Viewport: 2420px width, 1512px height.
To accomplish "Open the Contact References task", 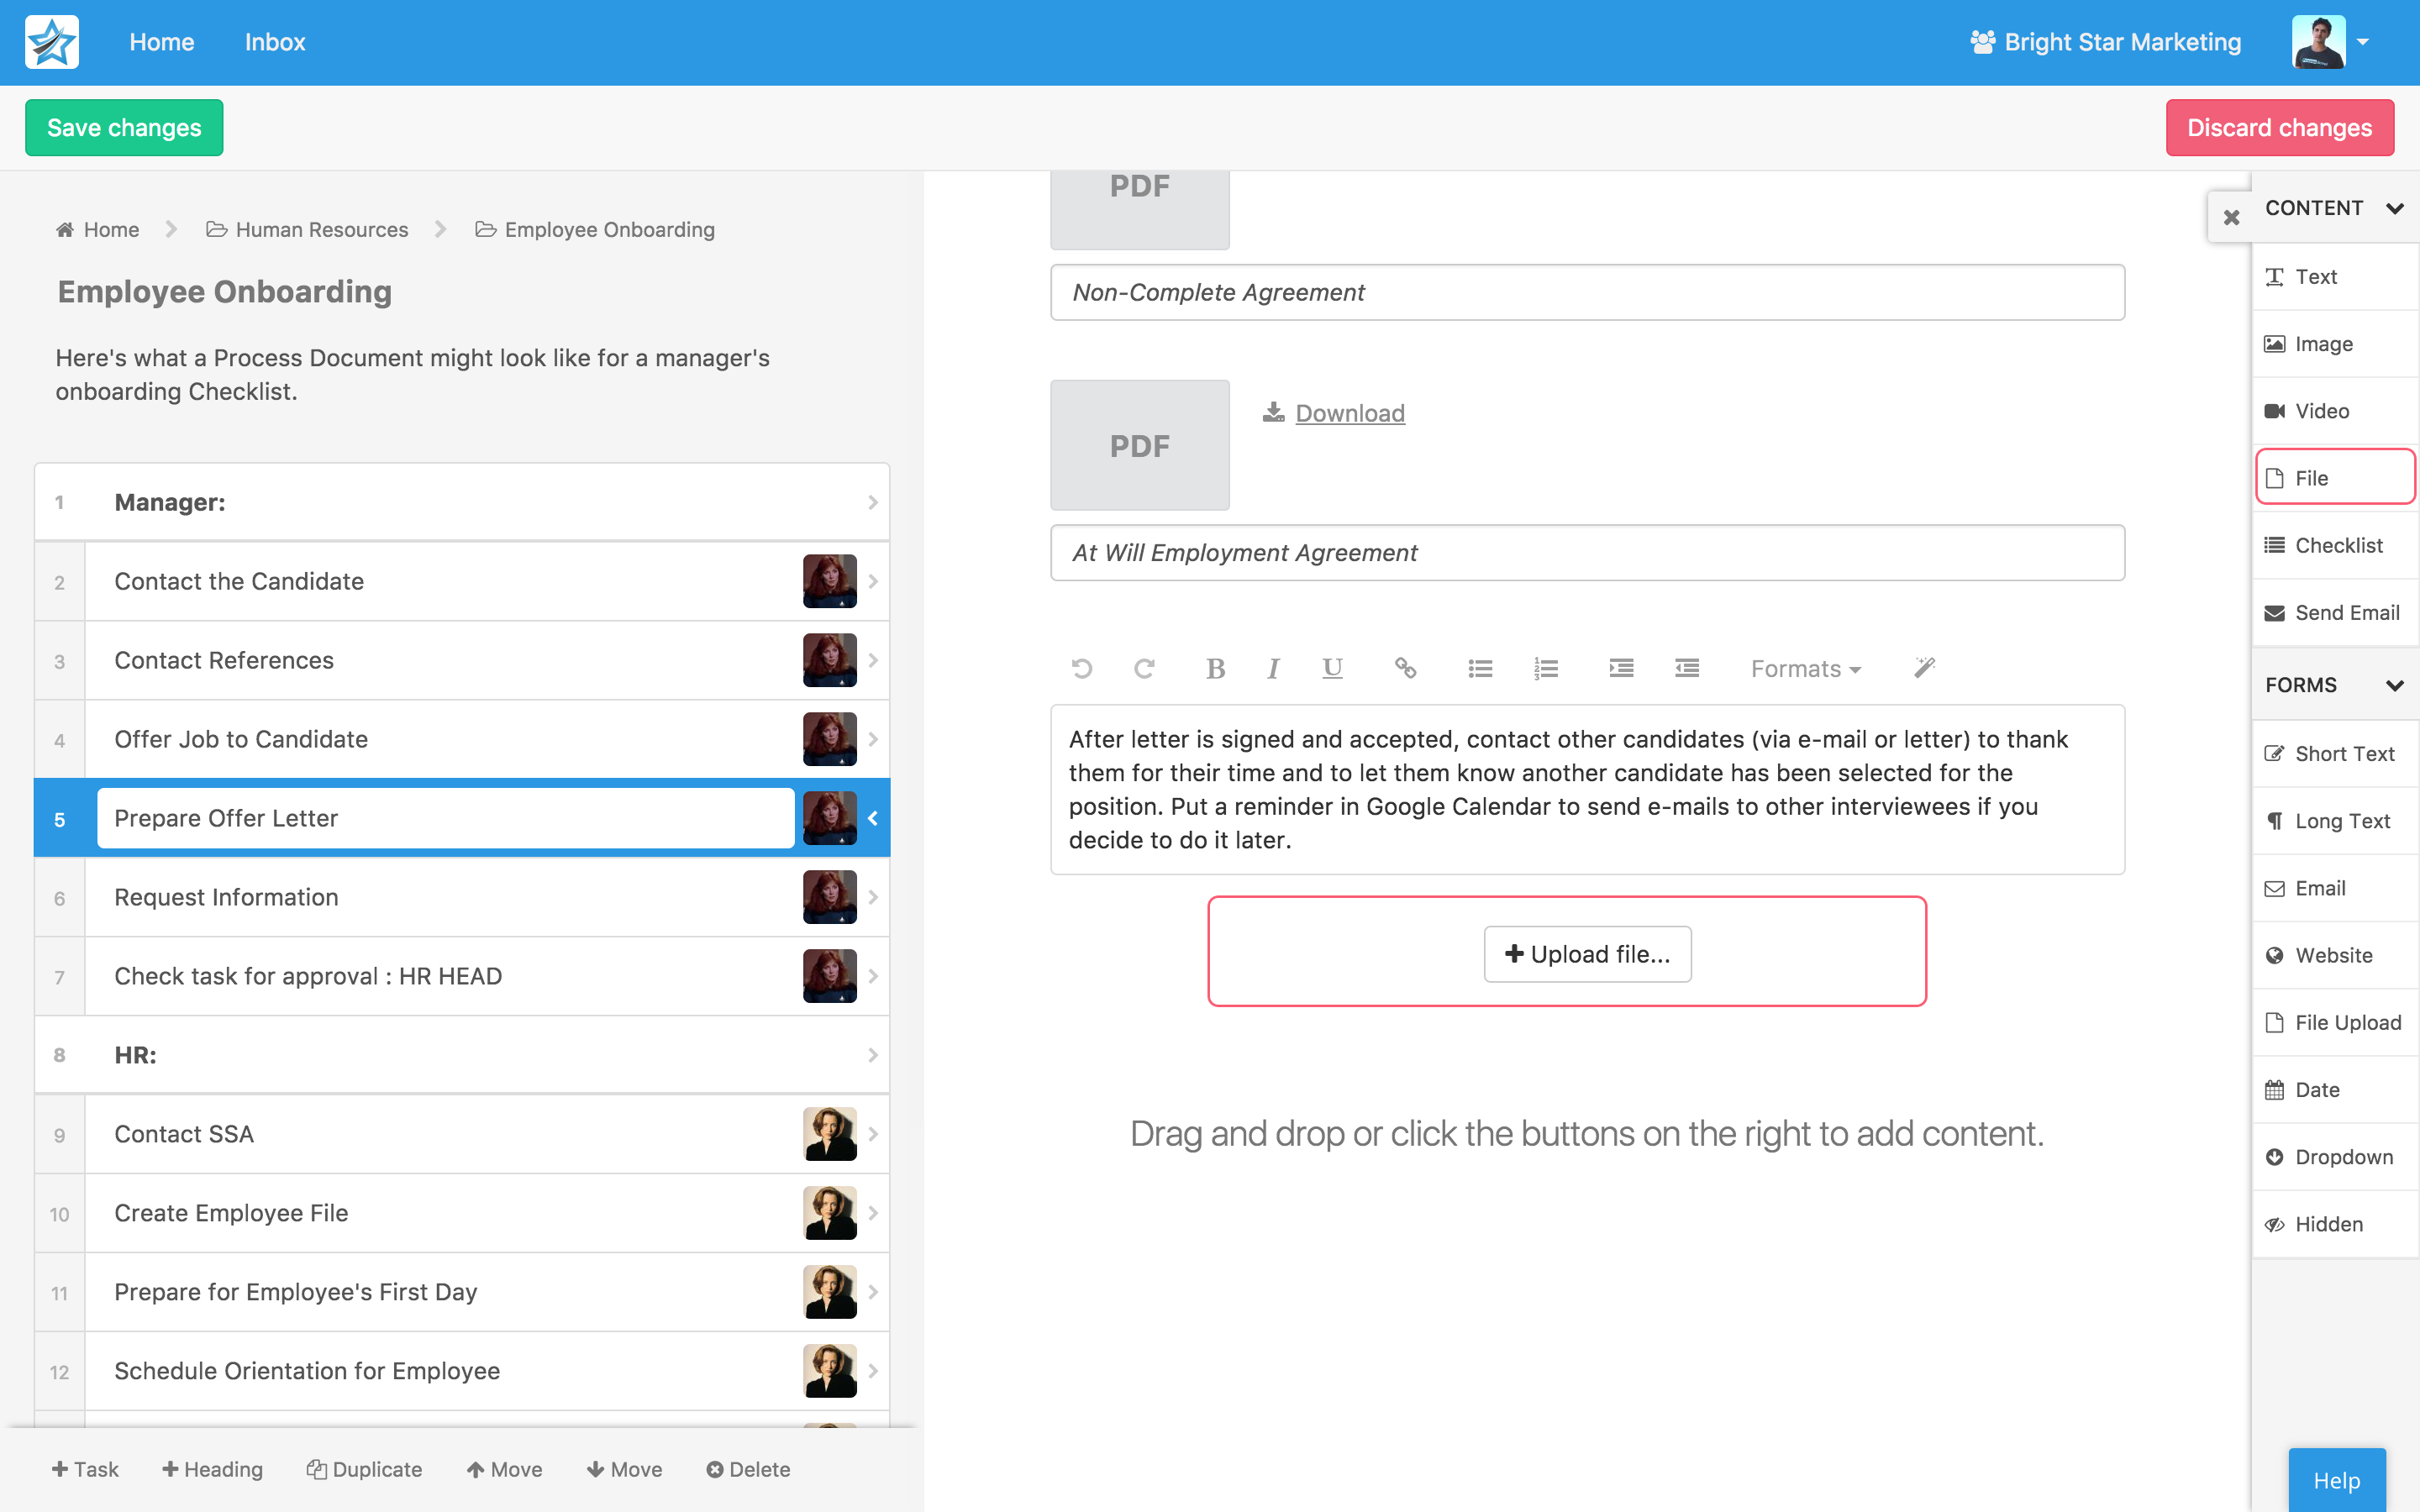I will pos(461,660).
